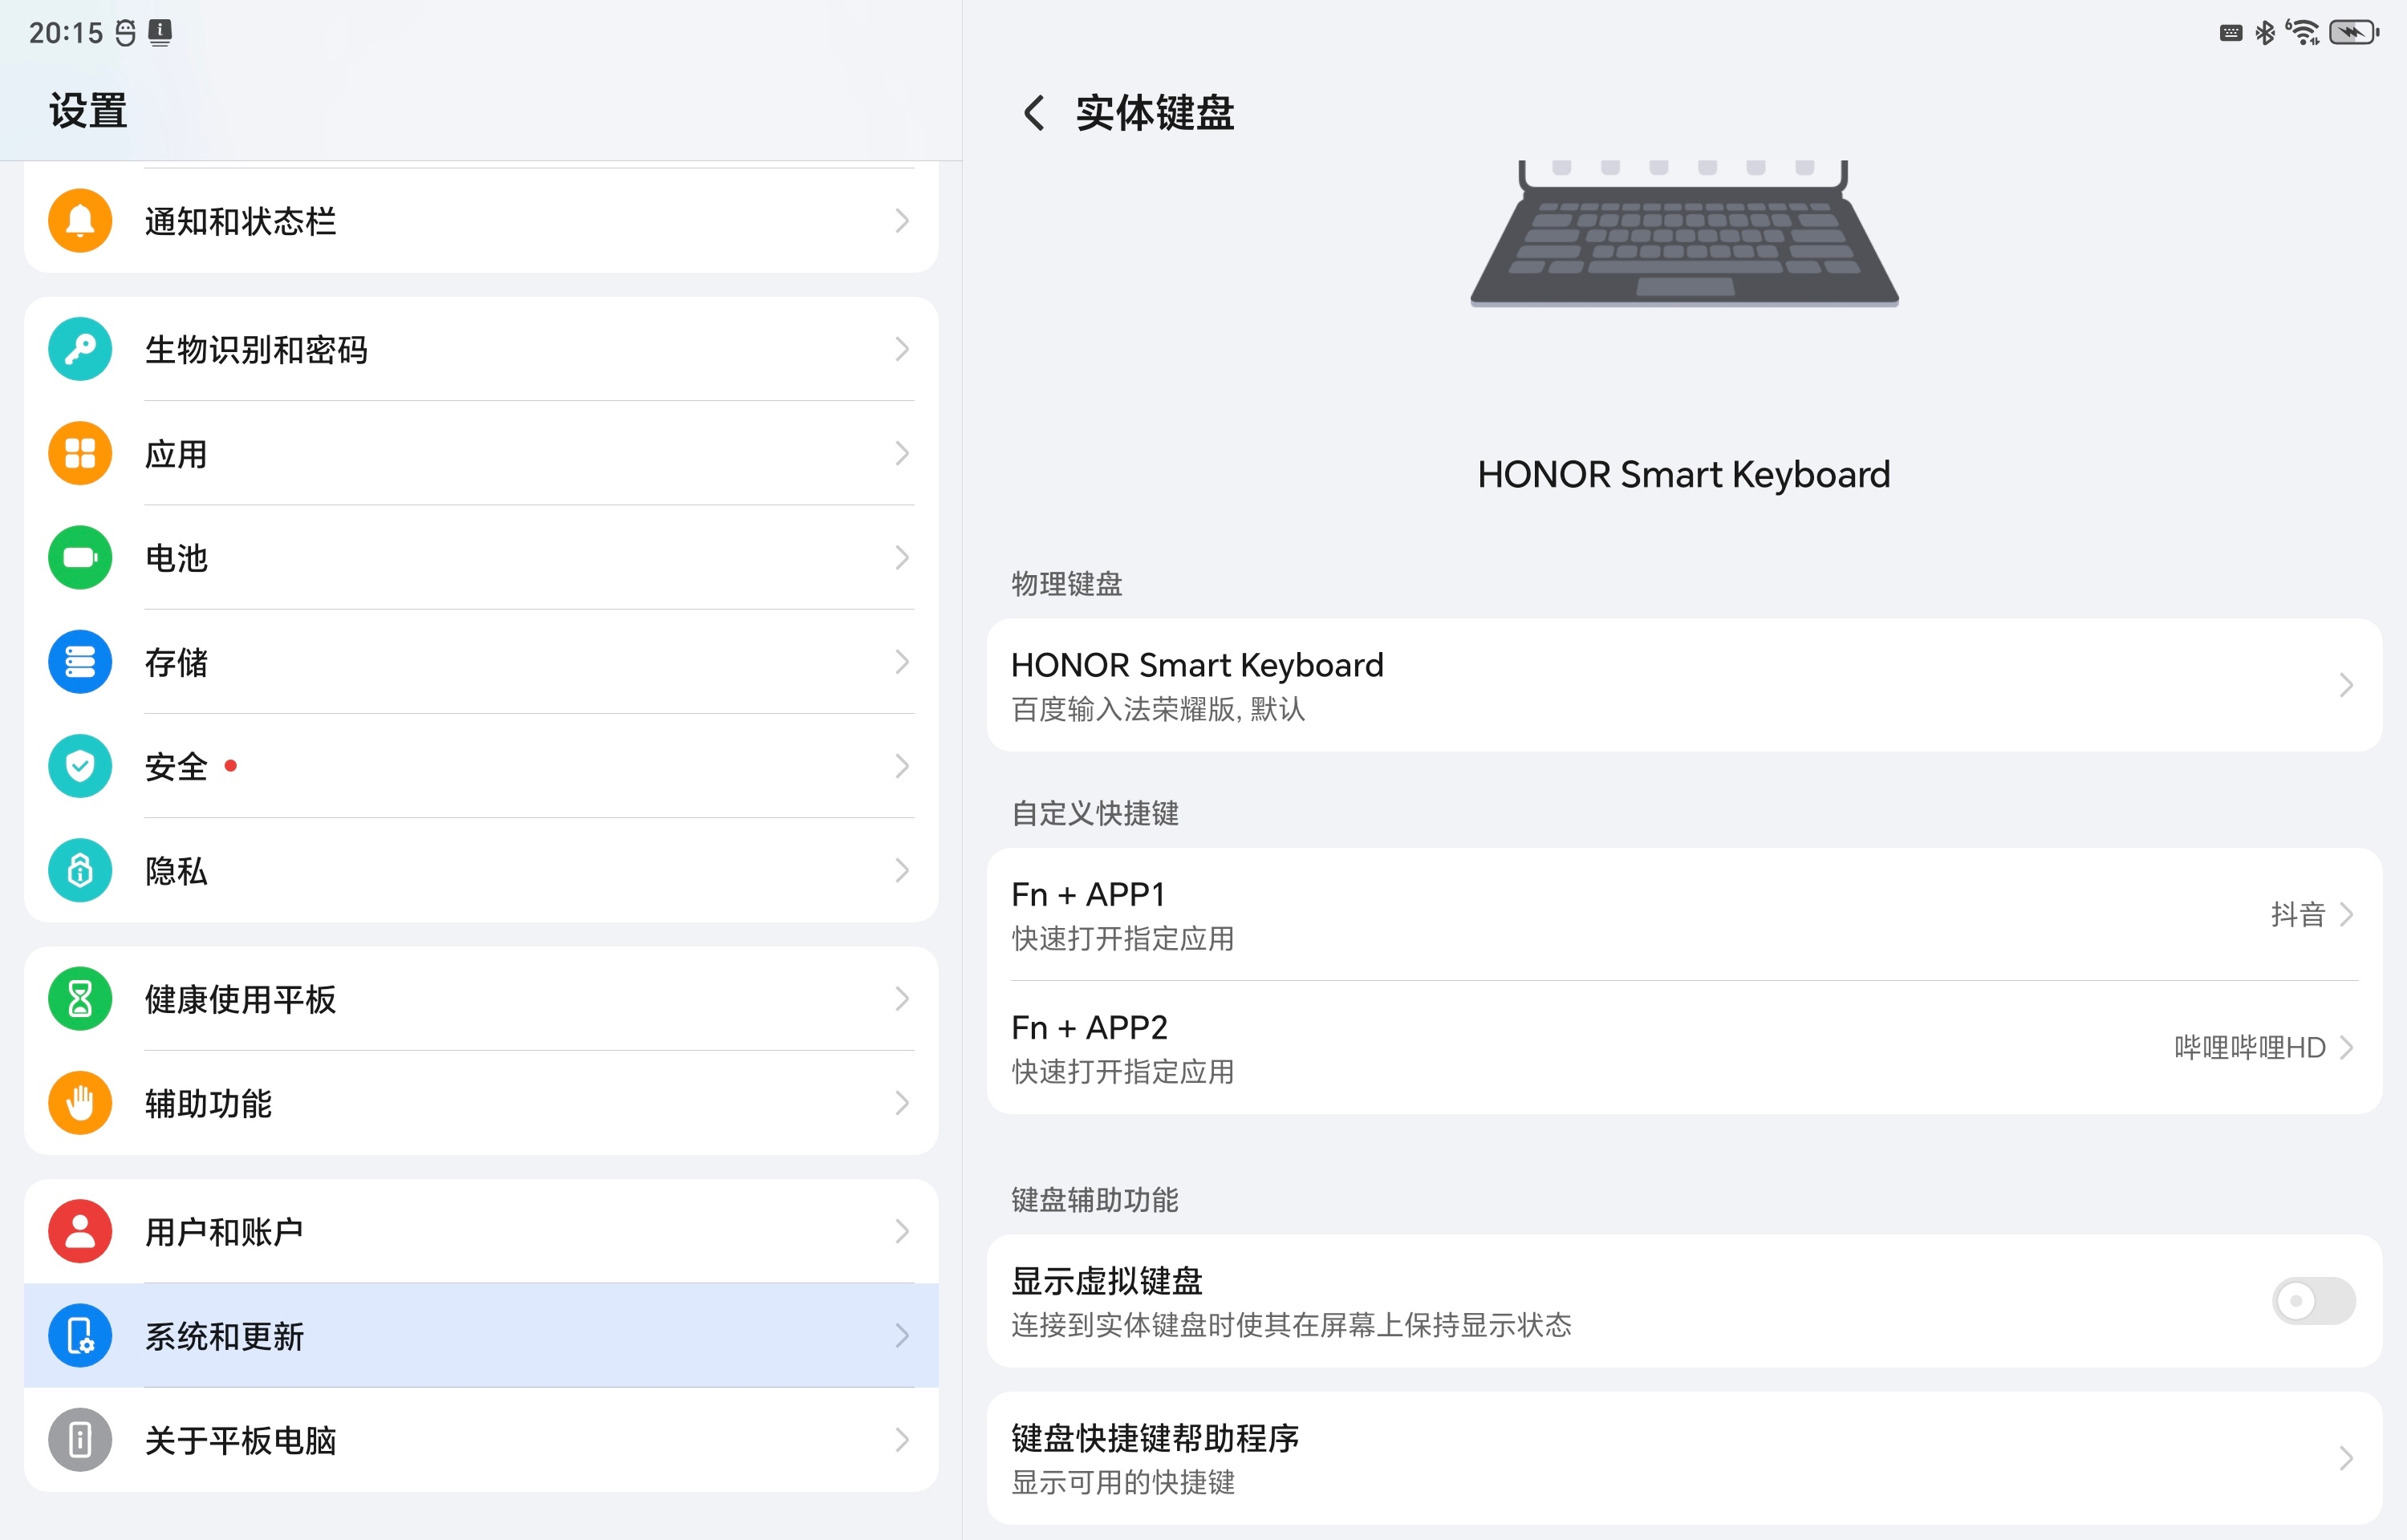This screenshot has width=2407, height=1540.
Task: Expand the 存储 row chevron
Action: 902,661
